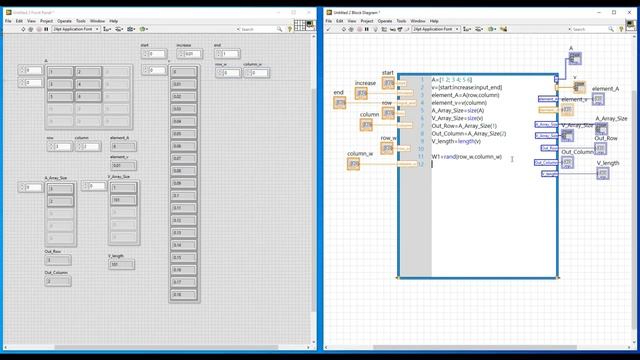Select the A array indicator terminal
Screen dimensions: 640x360
click(575, 58)
